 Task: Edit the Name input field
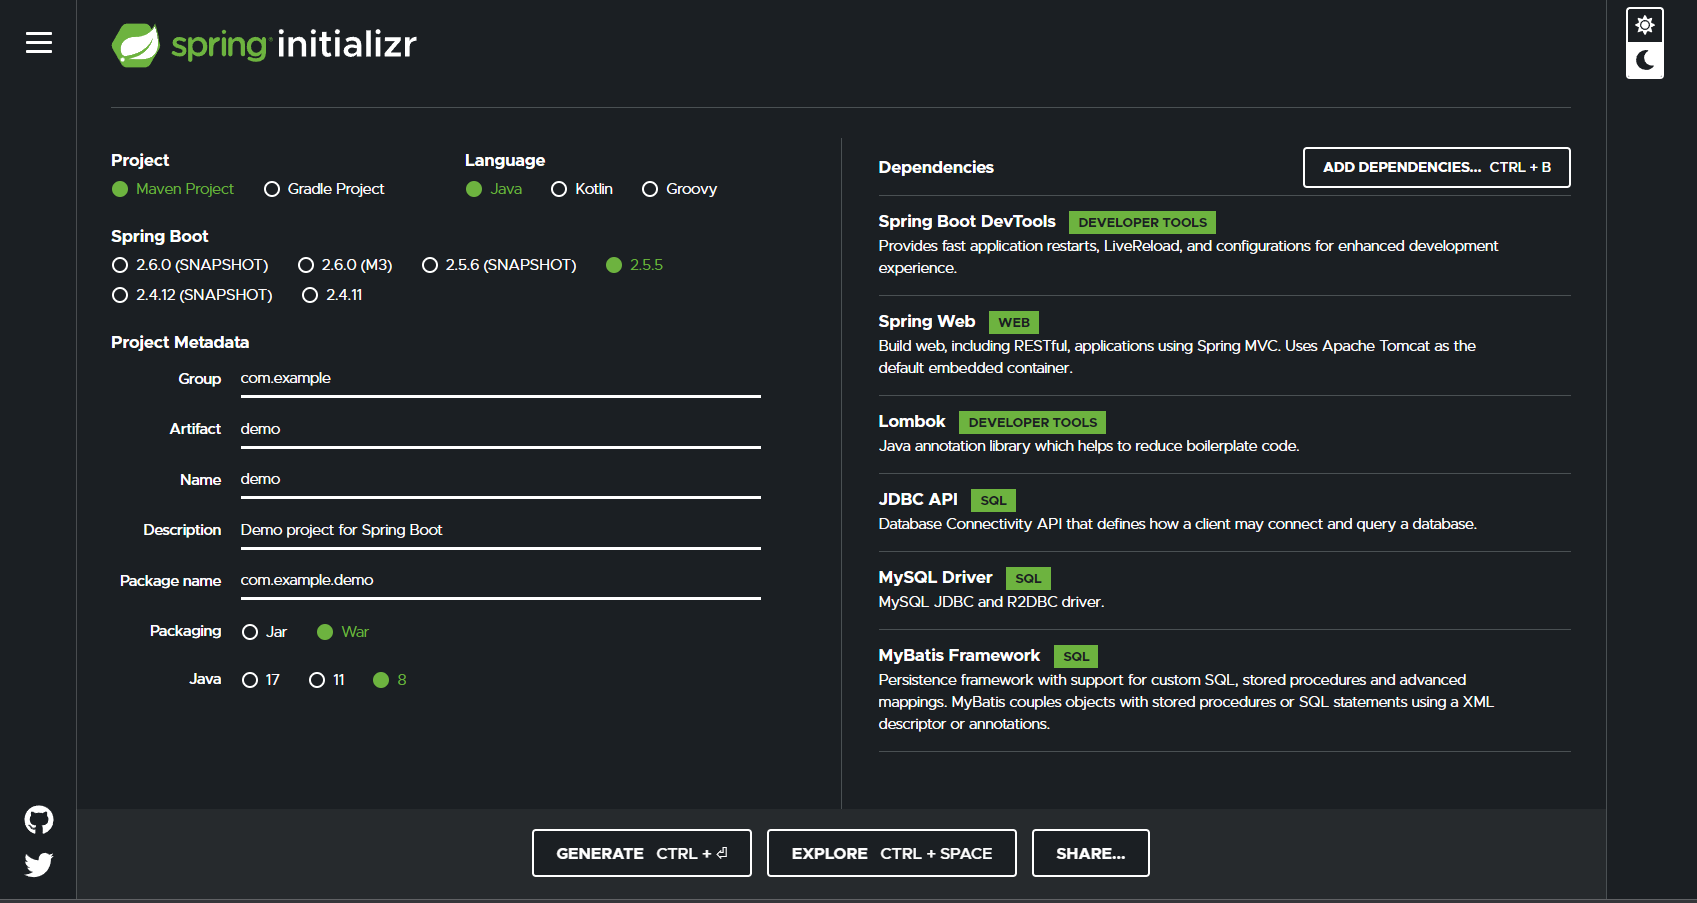click(x=500, y=480)
